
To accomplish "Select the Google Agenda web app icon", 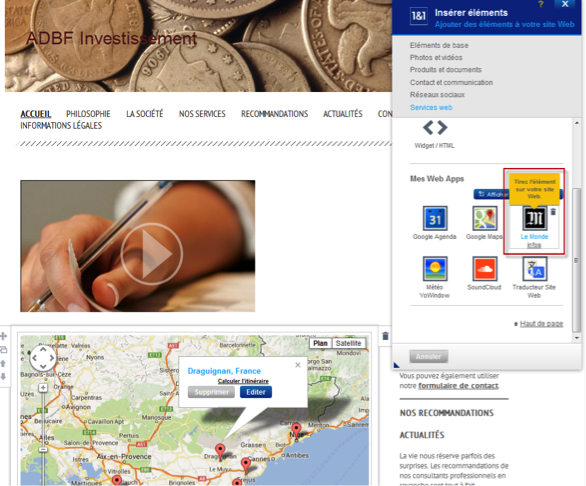I will coord(435,218).
